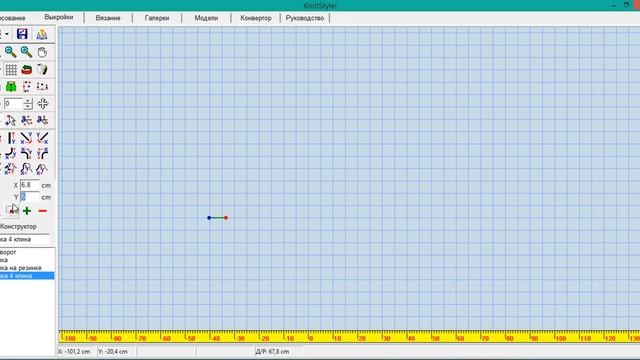Click the middle node editing tool icon

(x=27, y=120)
